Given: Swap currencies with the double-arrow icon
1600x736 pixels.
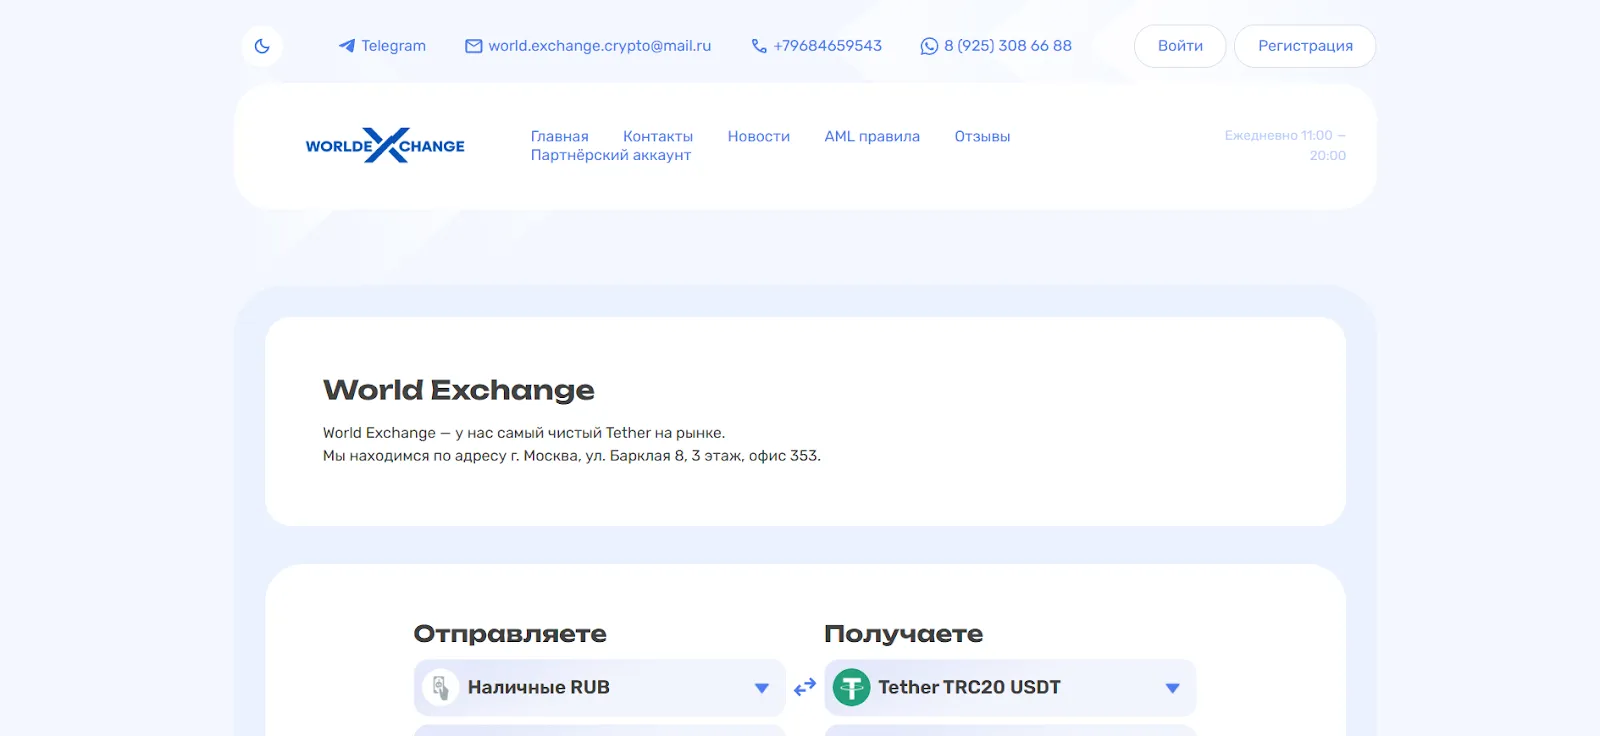Looking at the screenshot, I should [x=805, y=688].
